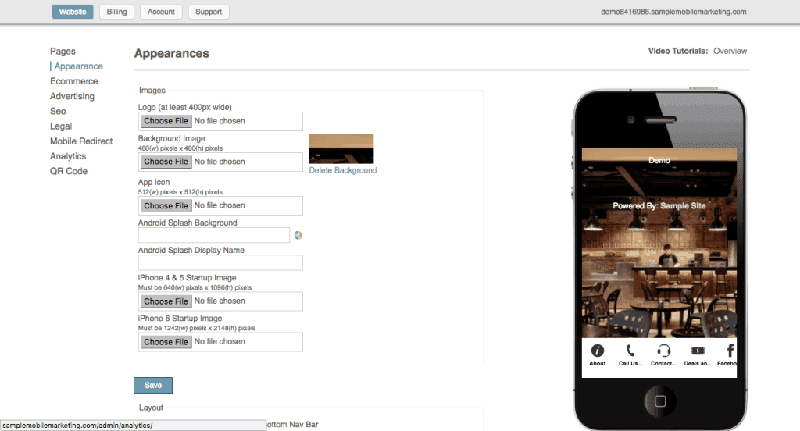
Task: Click the demo site URL in header
Action: [x=673, y=12]
